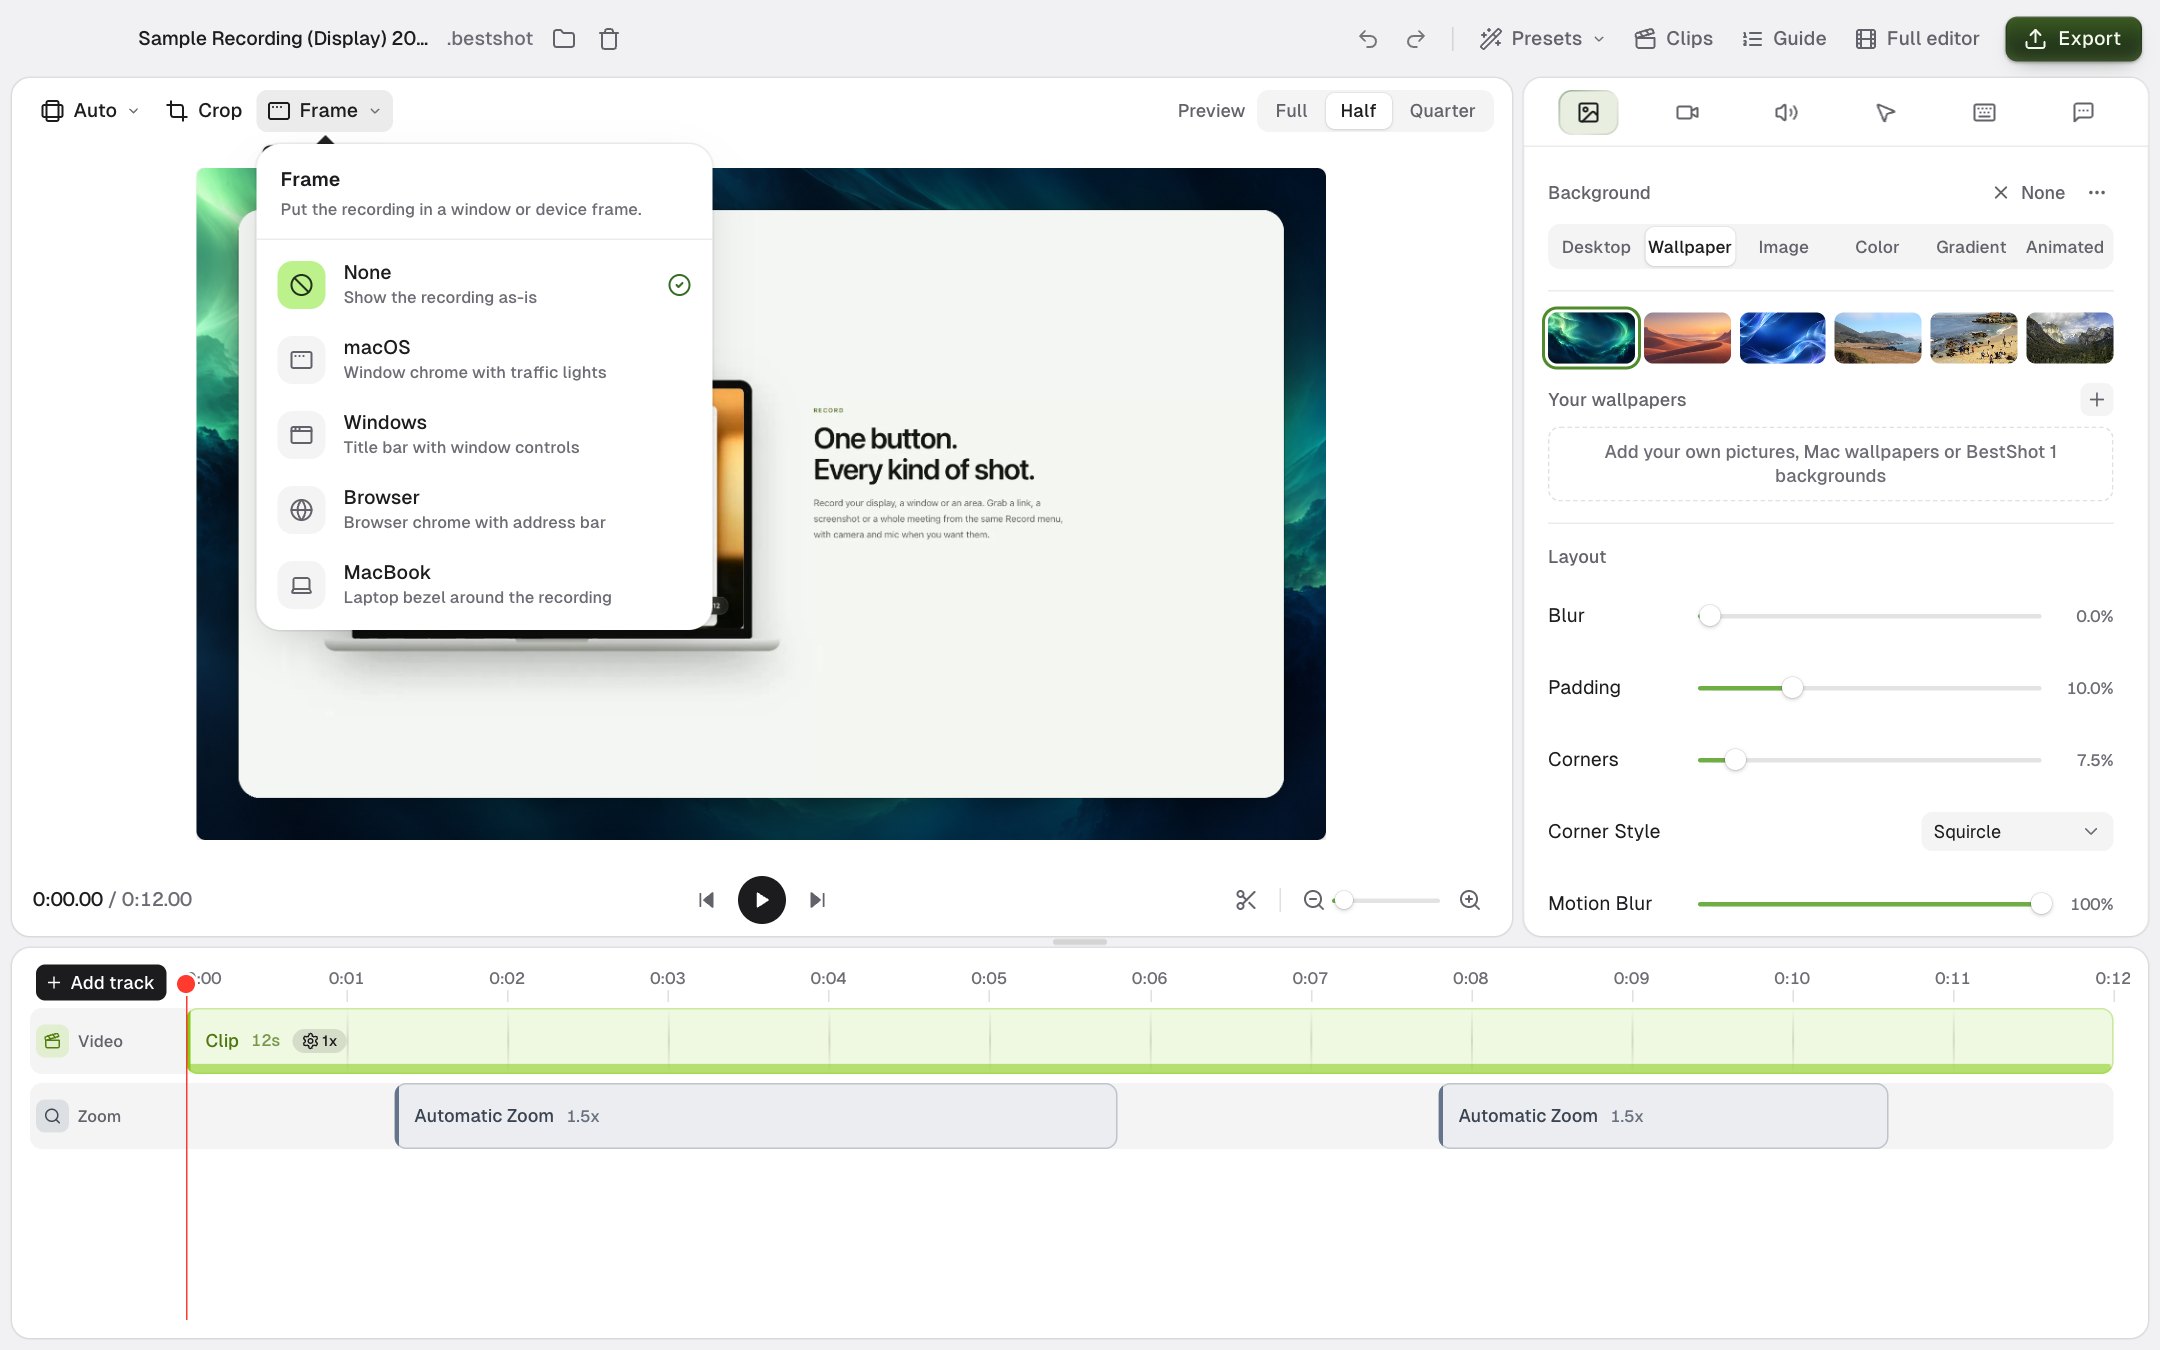Adjust the Padding slider handle
2160x1350 pixels.
coord(1792,688)
